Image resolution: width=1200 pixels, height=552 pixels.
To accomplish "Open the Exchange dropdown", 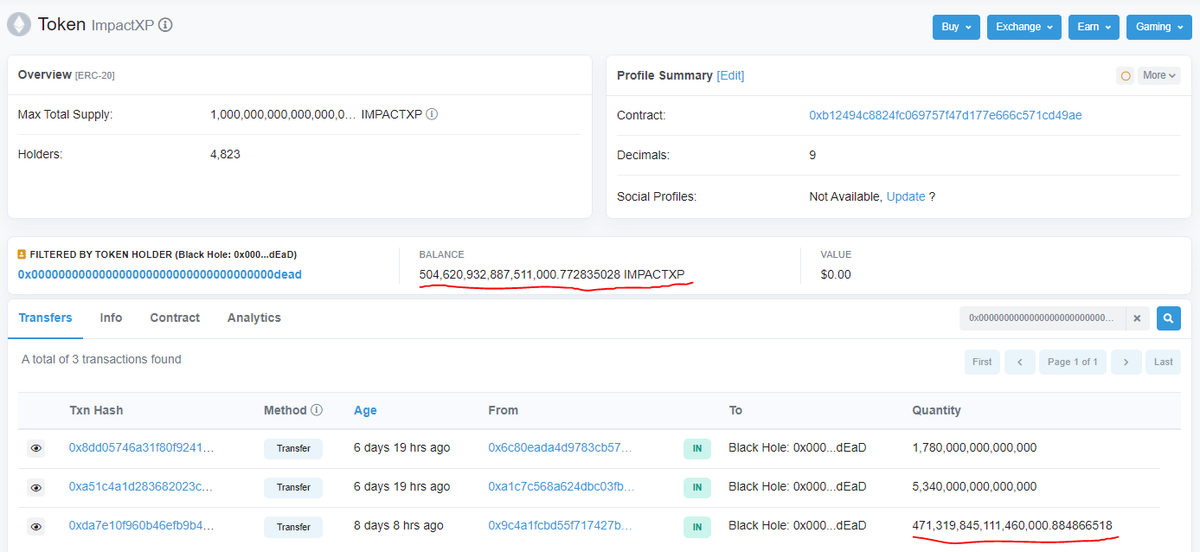I will (x=1024, y=27).
